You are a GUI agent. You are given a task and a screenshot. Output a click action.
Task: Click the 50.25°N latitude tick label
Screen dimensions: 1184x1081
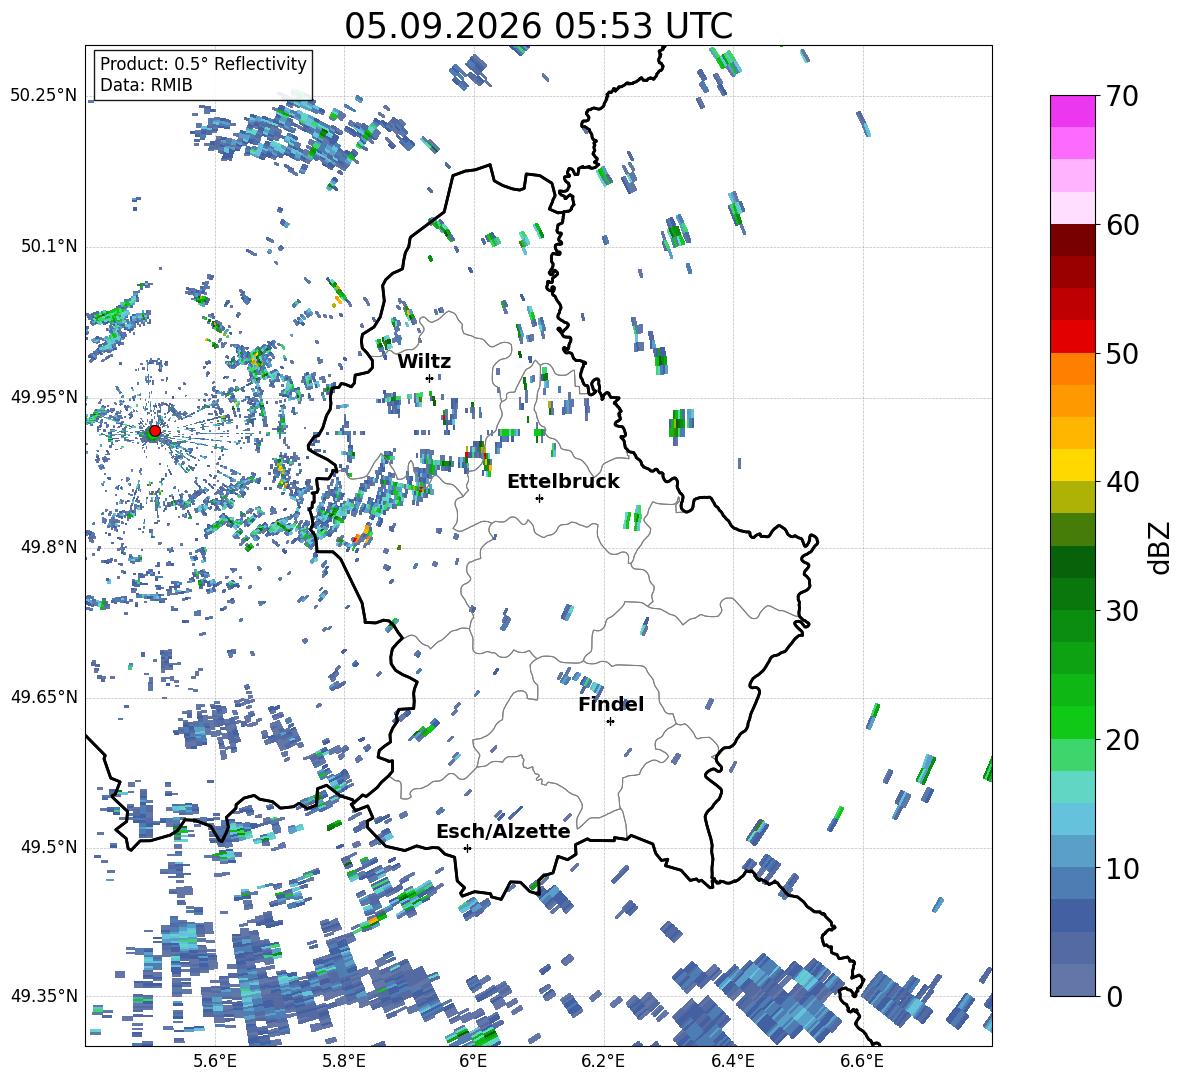[x=44, y=96]
